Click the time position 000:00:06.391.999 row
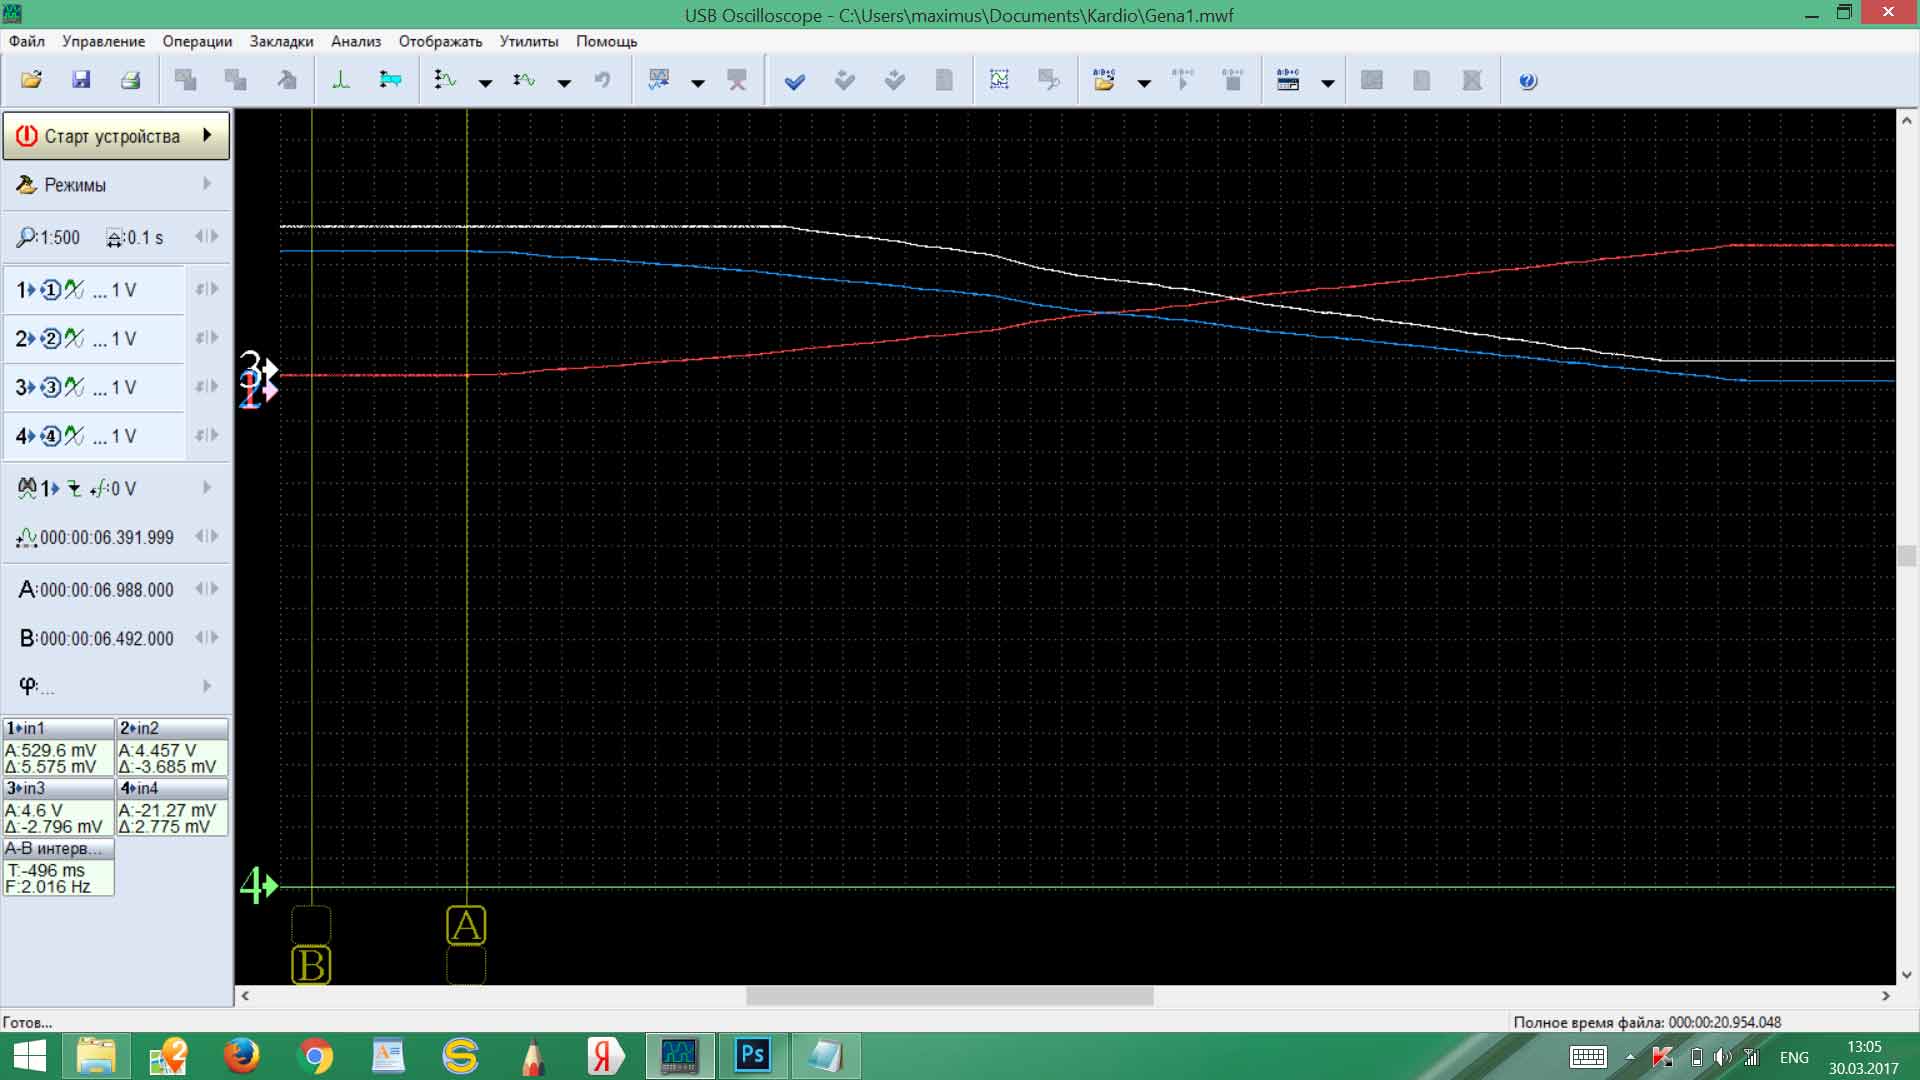This screenshot has width=1920, height=1080. [95, 537]
